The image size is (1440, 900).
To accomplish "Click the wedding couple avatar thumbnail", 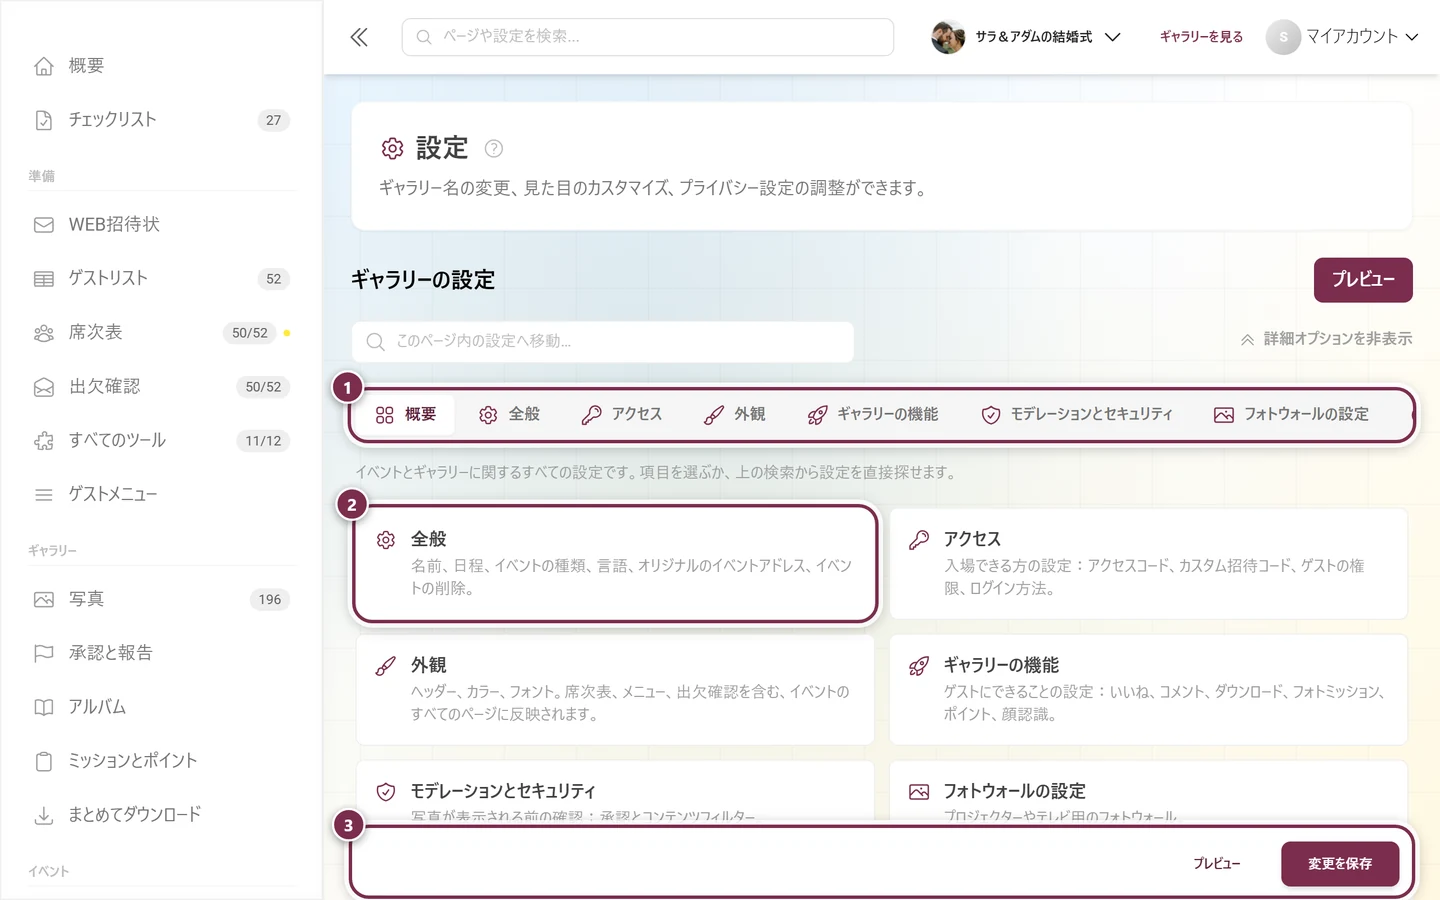I will 948,37.
